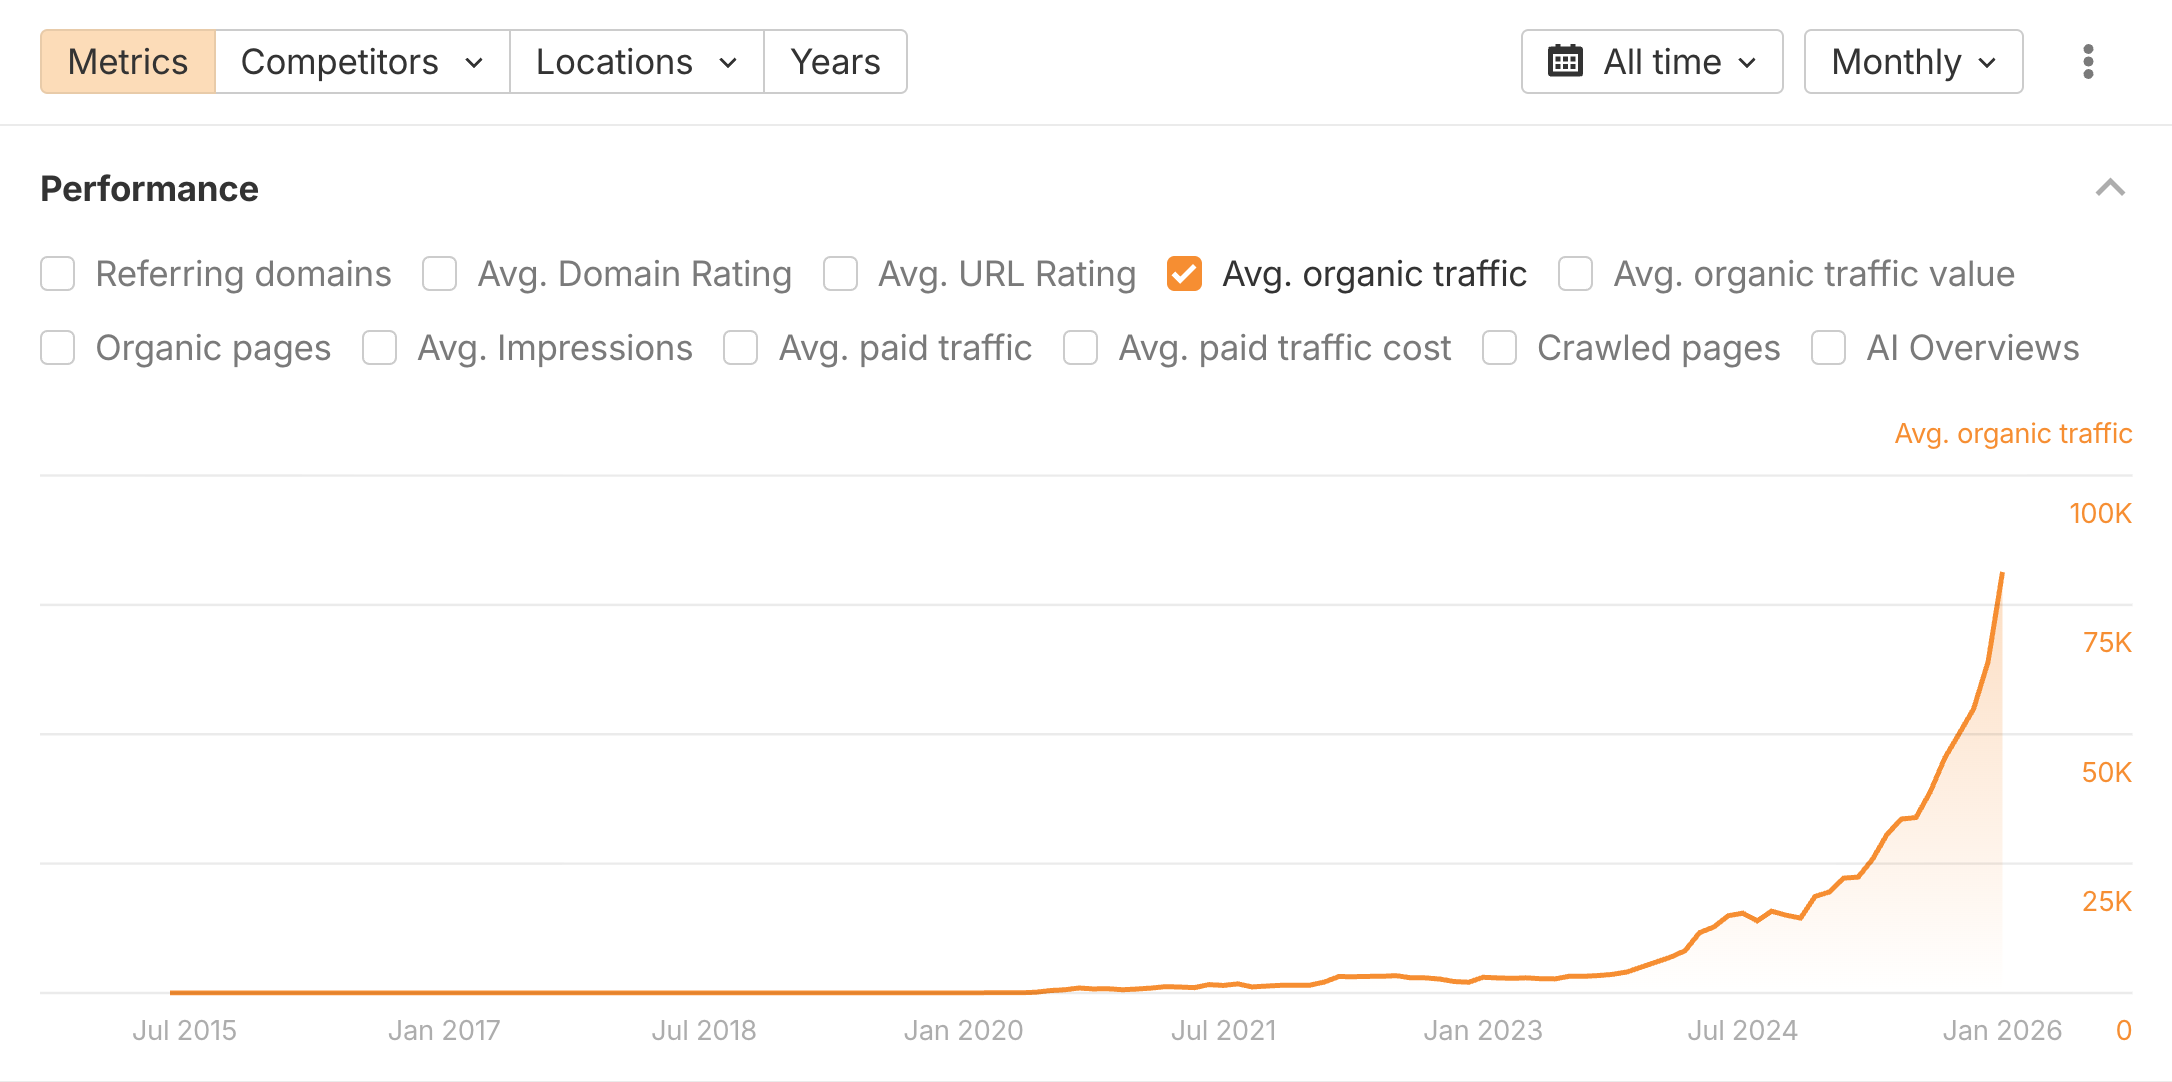Collapse the Performance section
Image resolution: width=2172 pixels, height=1082 pixels.
tap(2110, 187)
